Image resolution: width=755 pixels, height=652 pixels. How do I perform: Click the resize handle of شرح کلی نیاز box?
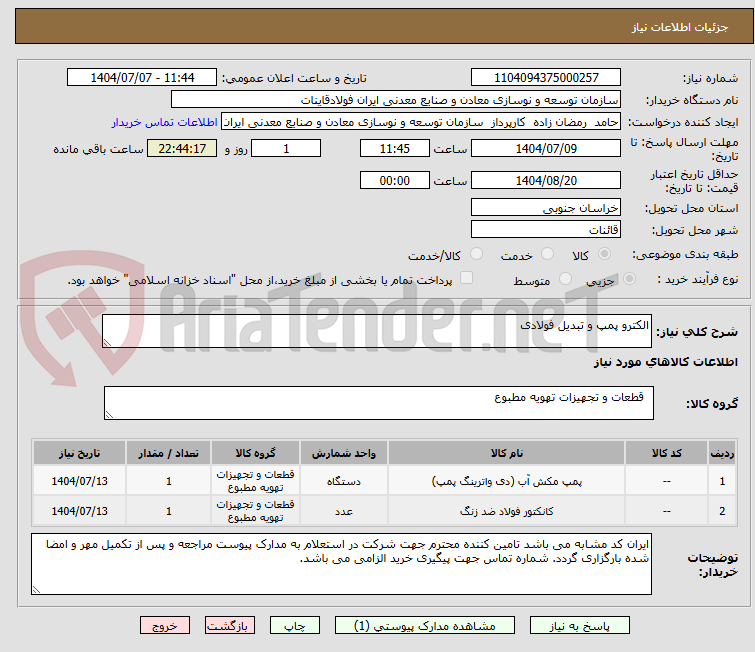point(107,343)
